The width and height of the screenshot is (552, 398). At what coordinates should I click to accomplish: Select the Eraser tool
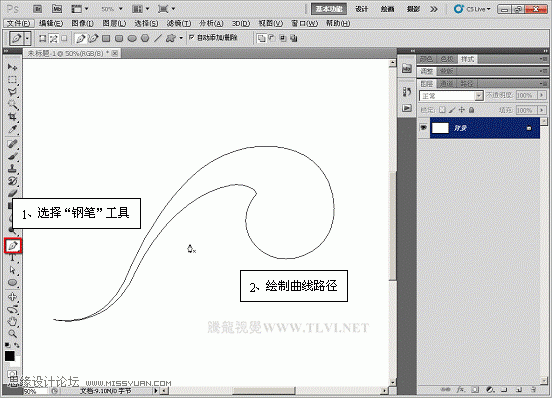13,194
